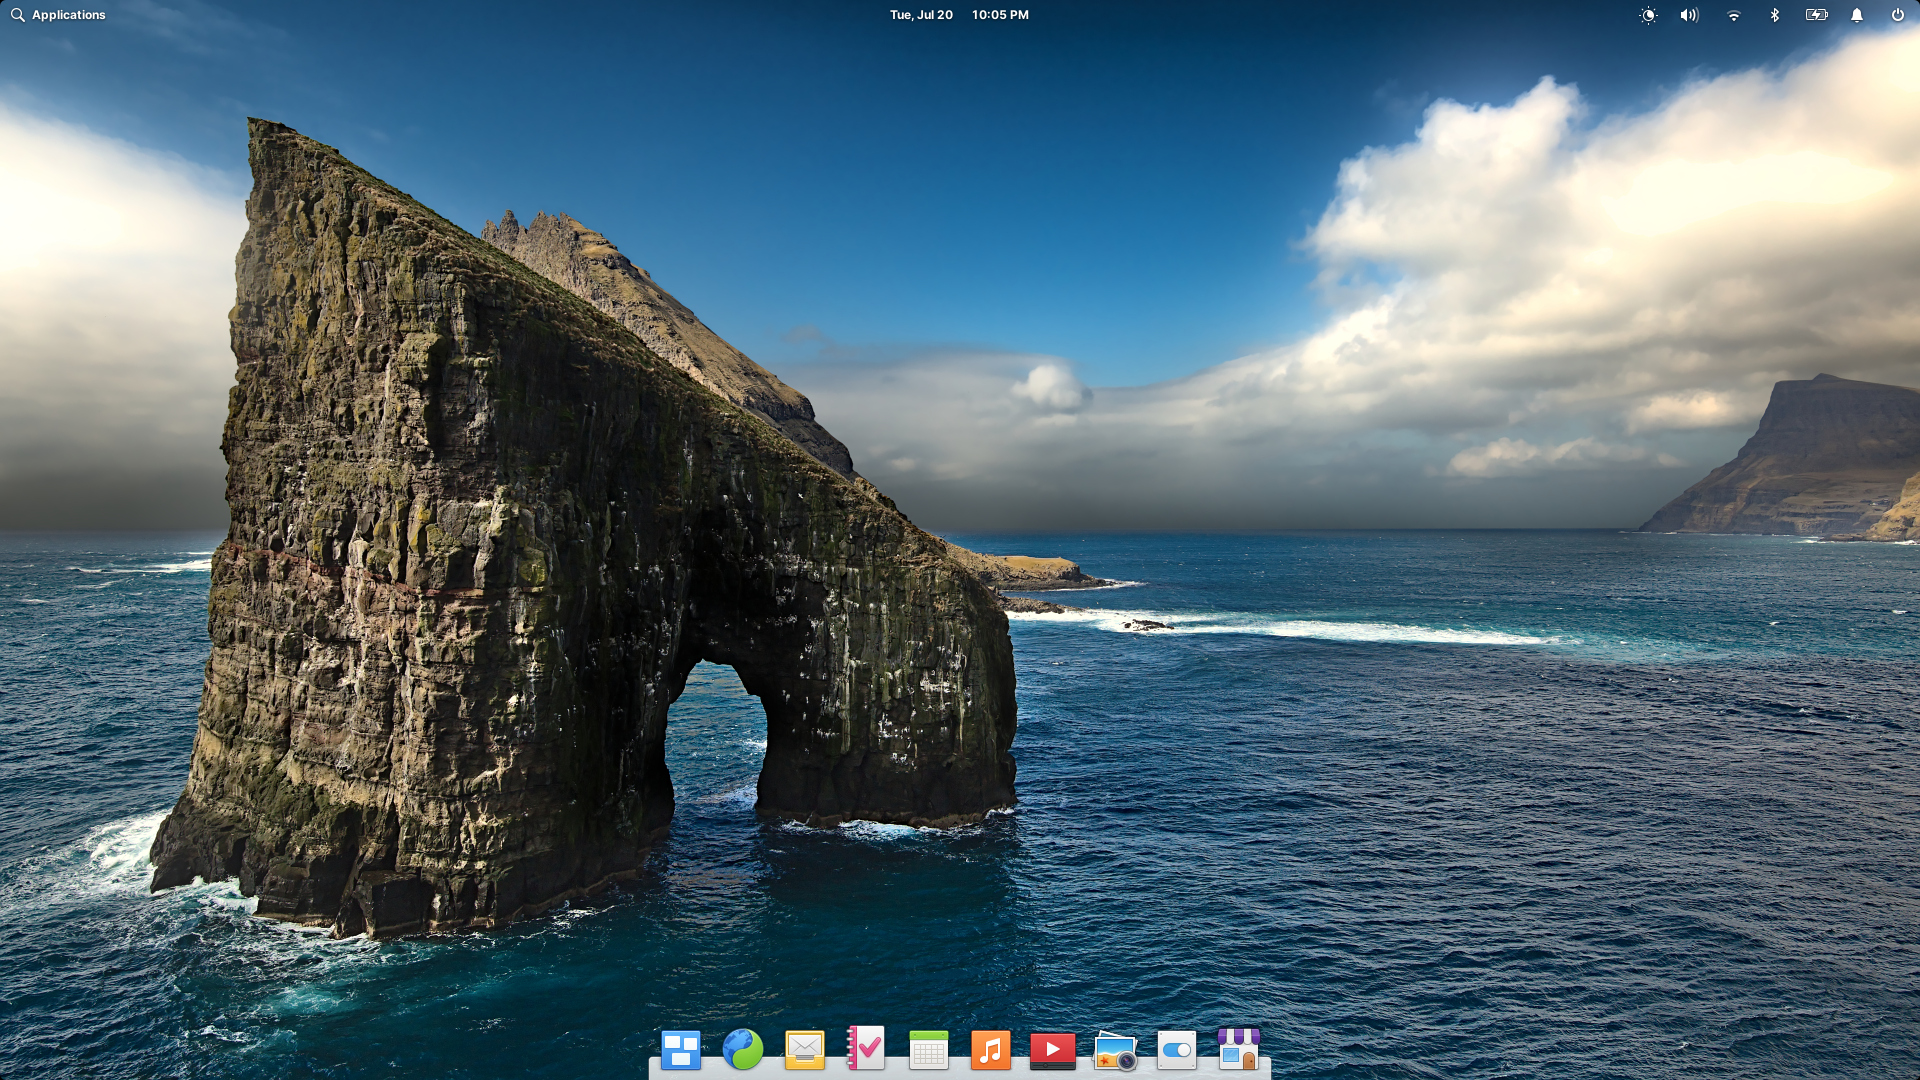1920x1080 pixels.
Task: Open the battery status dropdown
Action: point(1815,15)
